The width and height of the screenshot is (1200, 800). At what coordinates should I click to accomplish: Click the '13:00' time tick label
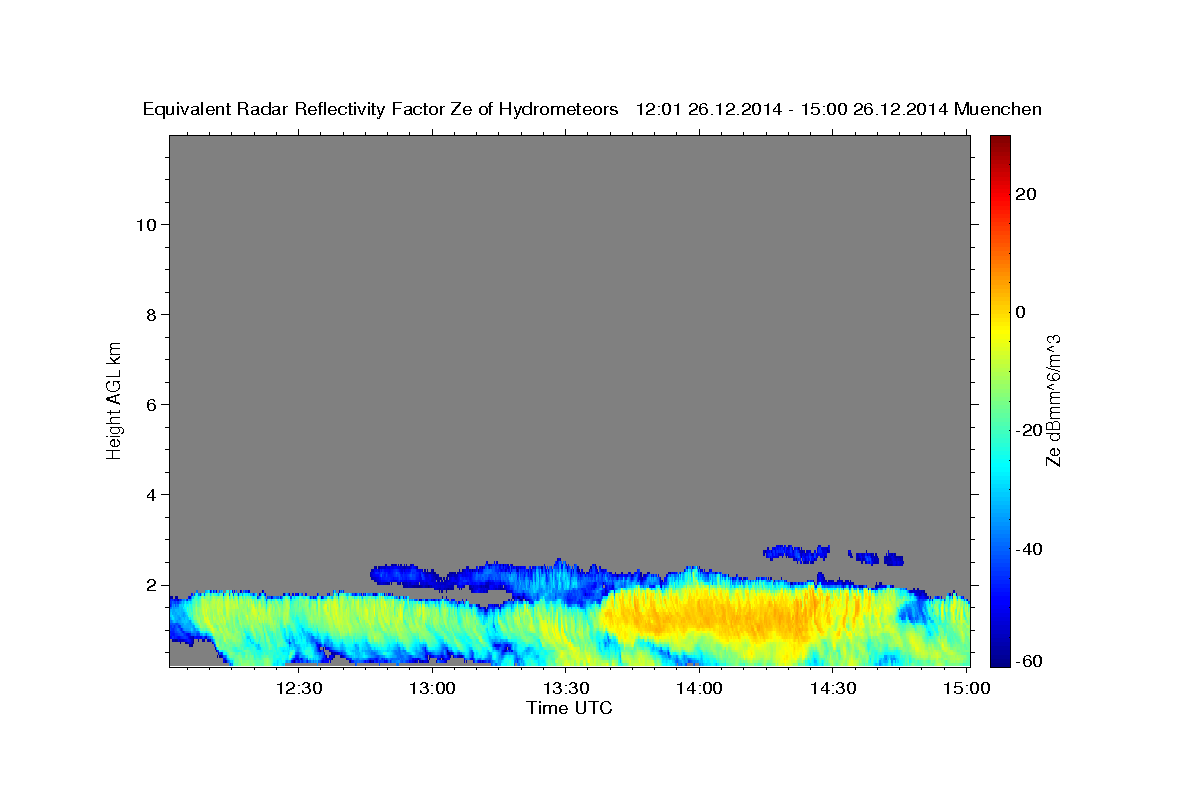432,689
